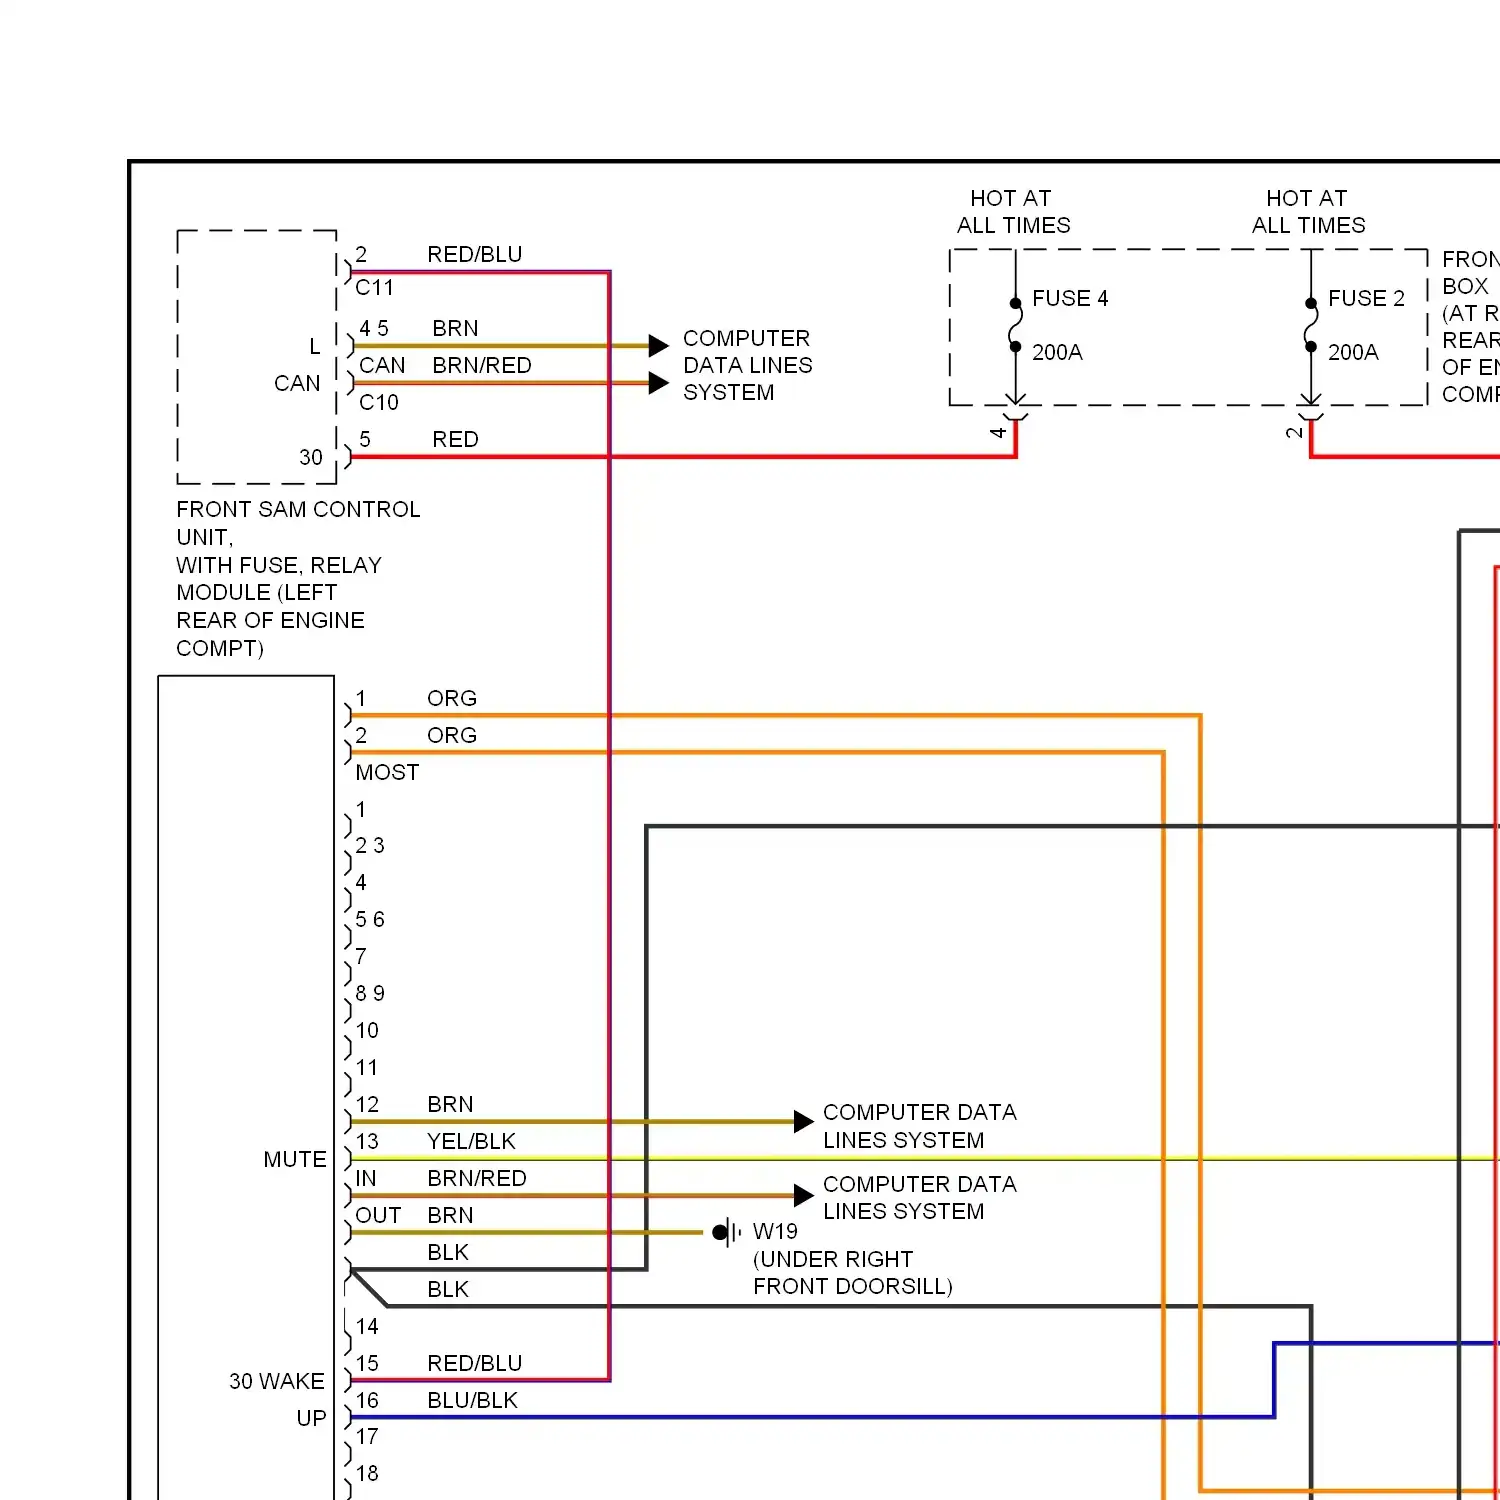Click the 200A rating under FUSE 2
The height and width of the screenshot is (1500, 1500).
(x=1353, y=352)
